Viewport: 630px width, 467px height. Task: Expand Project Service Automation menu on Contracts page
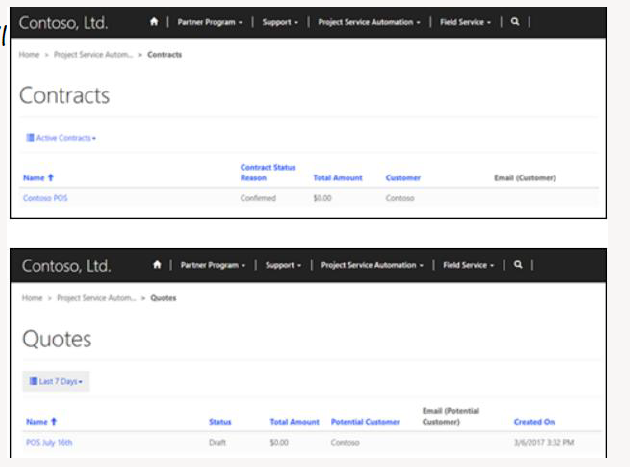pos(369,22)
